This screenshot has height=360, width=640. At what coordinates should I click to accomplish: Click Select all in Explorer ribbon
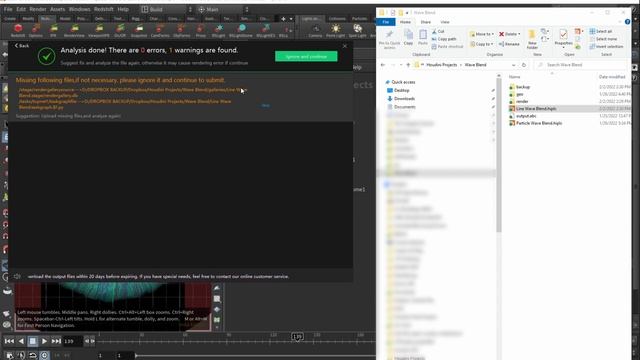pos(601,31)
